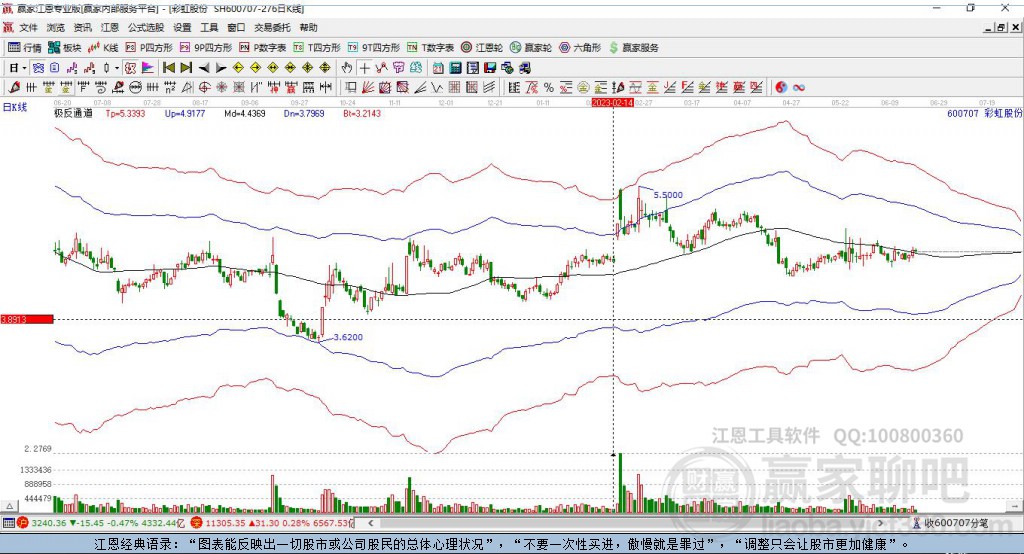
Task: Click the 赢家服务 dollar-sign button
Action: click(633, 48)
